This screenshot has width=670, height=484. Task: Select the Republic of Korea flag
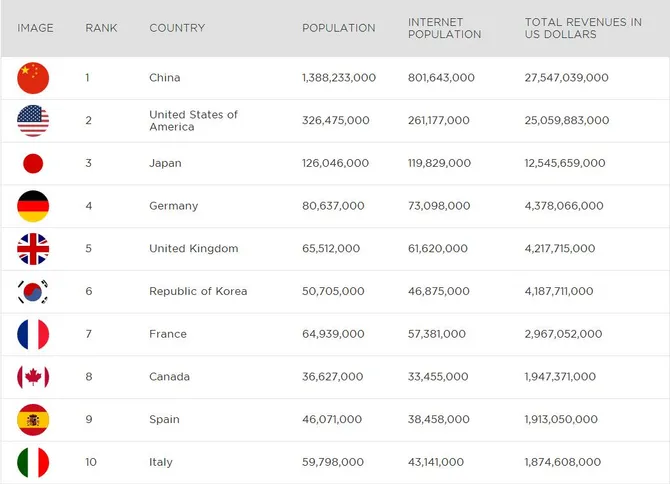(33, 291)
